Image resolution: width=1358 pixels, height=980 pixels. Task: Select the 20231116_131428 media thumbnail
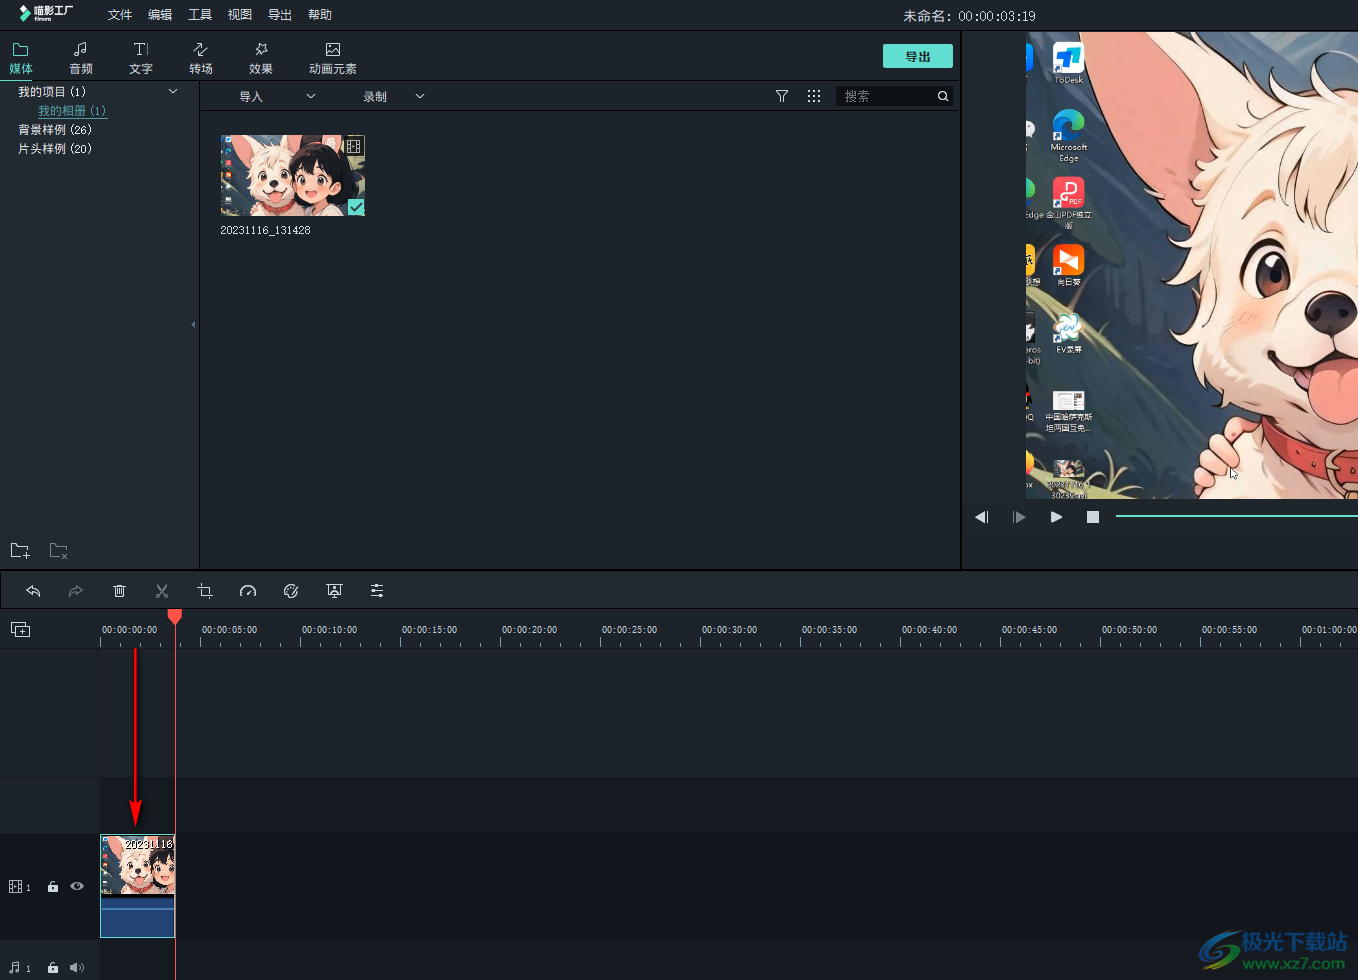[293, 175]
